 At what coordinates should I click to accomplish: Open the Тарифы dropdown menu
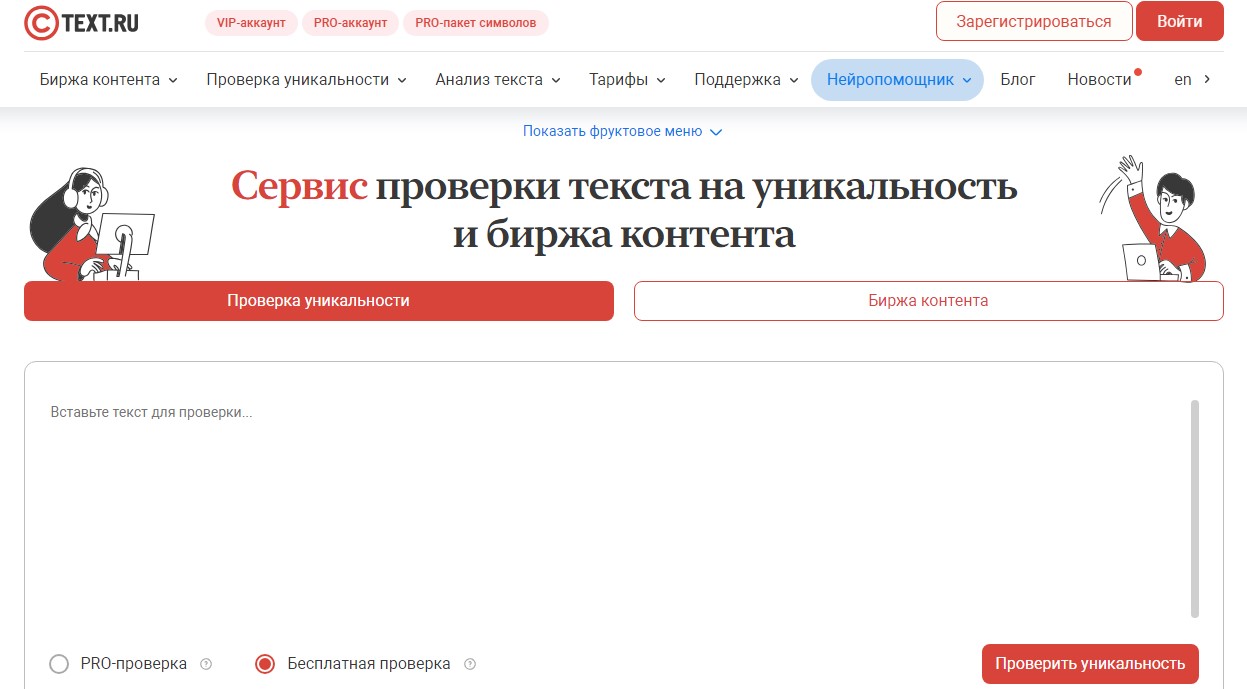[x=627, y=80]
